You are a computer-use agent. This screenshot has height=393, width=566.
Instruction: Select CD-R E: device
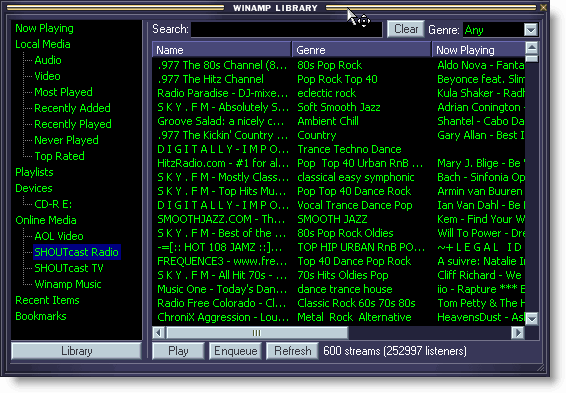point(53,204)
